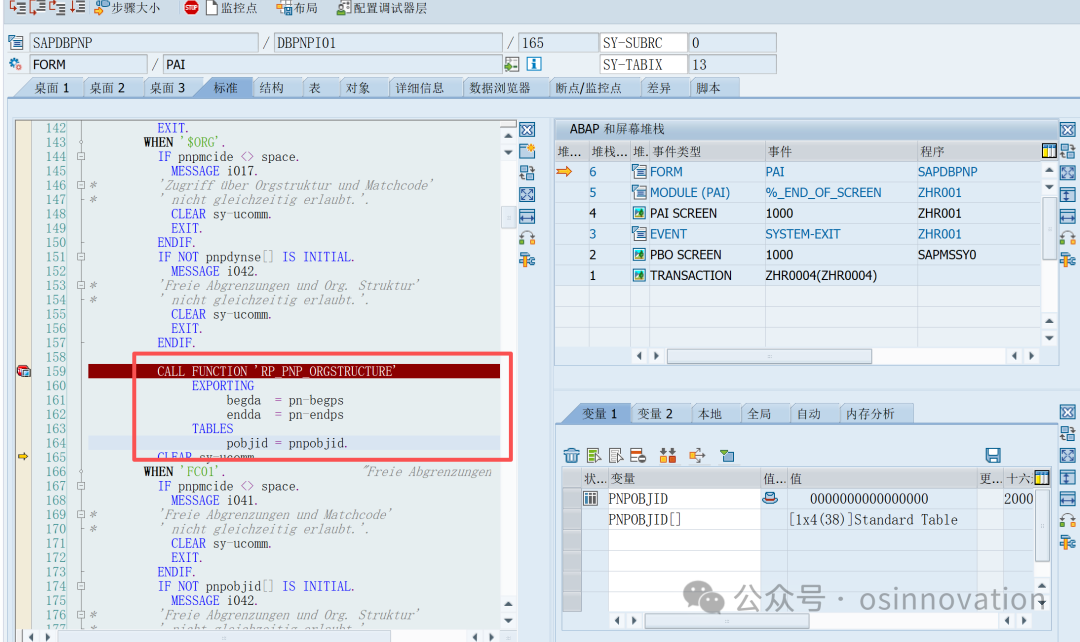The height and width of the screenshot is (642, 1080).
Task: Collapse the comment block at line 176
Action: [x=81, y=614]
